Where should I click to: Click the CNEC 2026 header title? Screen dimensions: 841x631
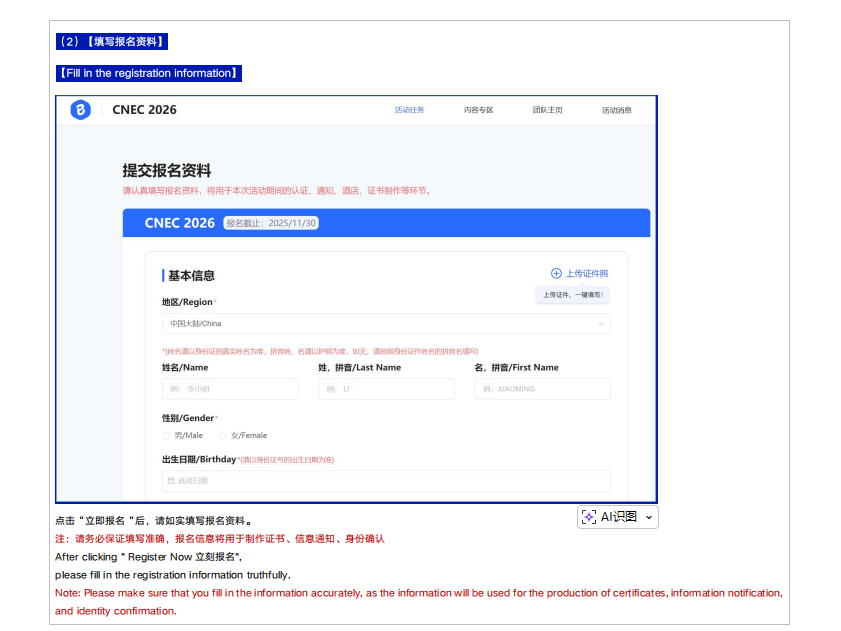pos(144,110)
